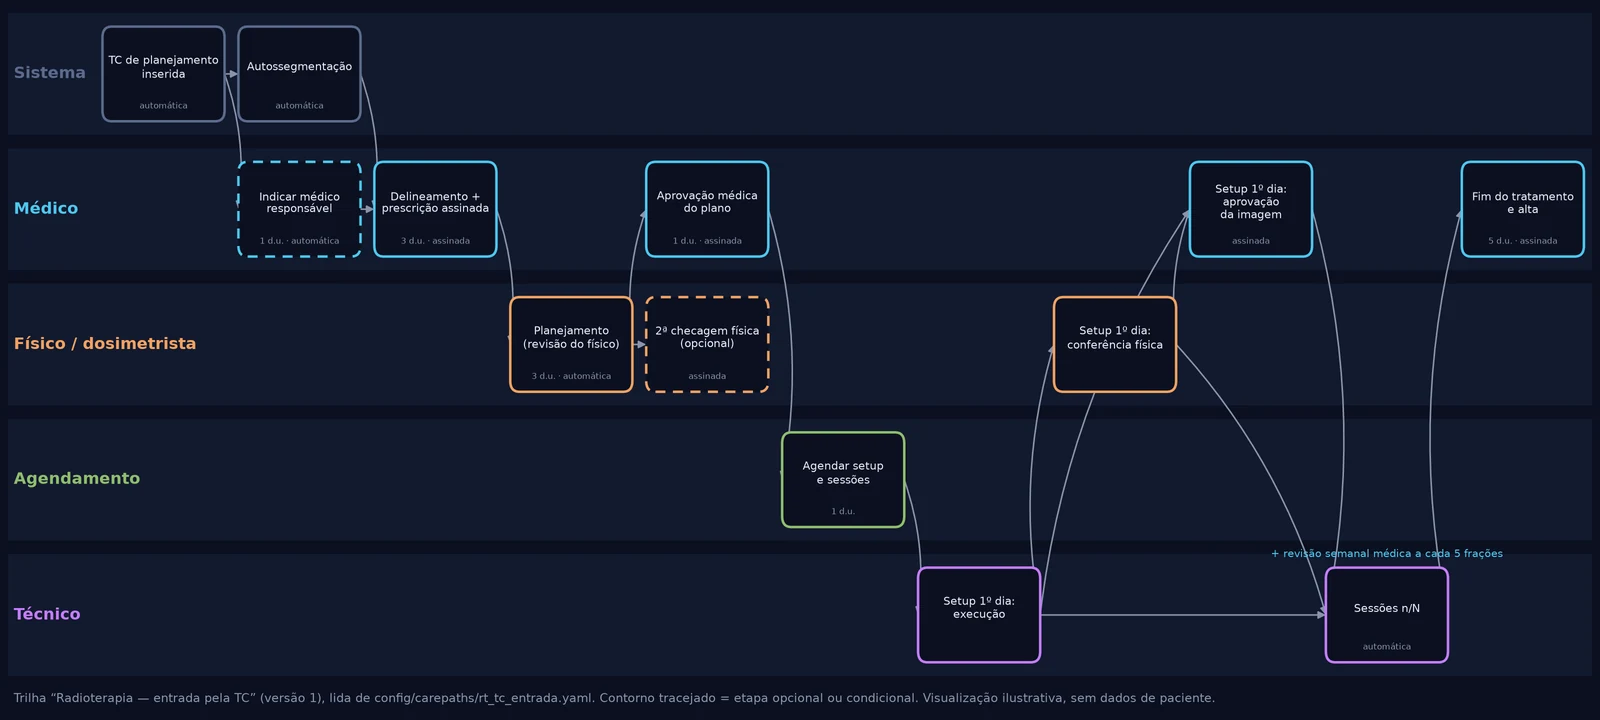Select 'Planejamento (revisão do físico)' step

[x=571, y=344]
